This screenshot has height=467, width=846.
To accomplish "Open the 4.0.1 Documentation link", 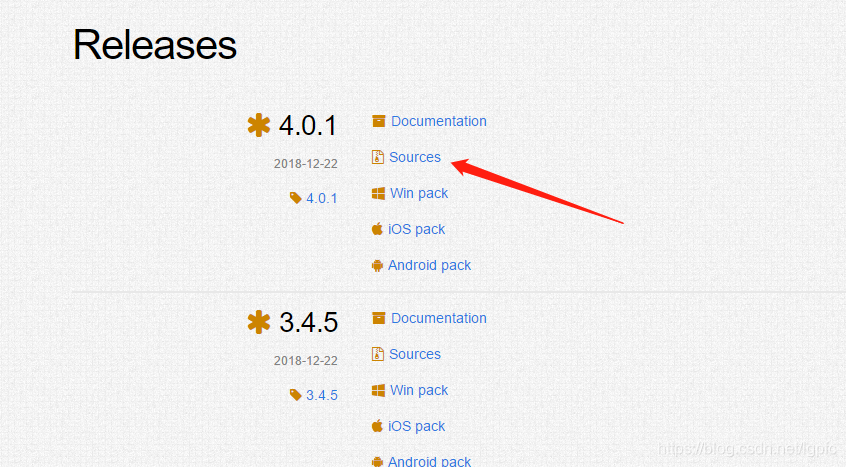I will 439,121.
